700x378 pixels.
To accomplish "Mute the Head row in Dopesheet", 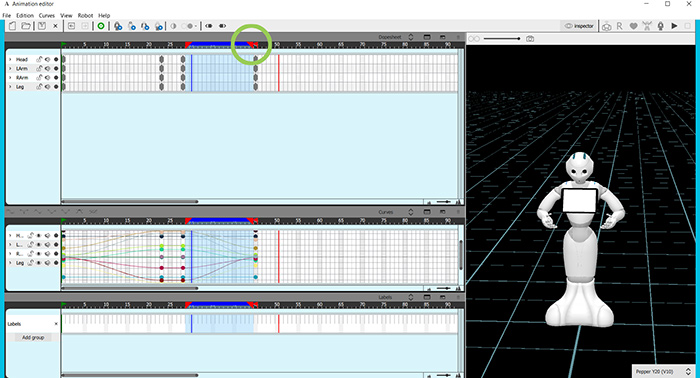I will (47, 59).
